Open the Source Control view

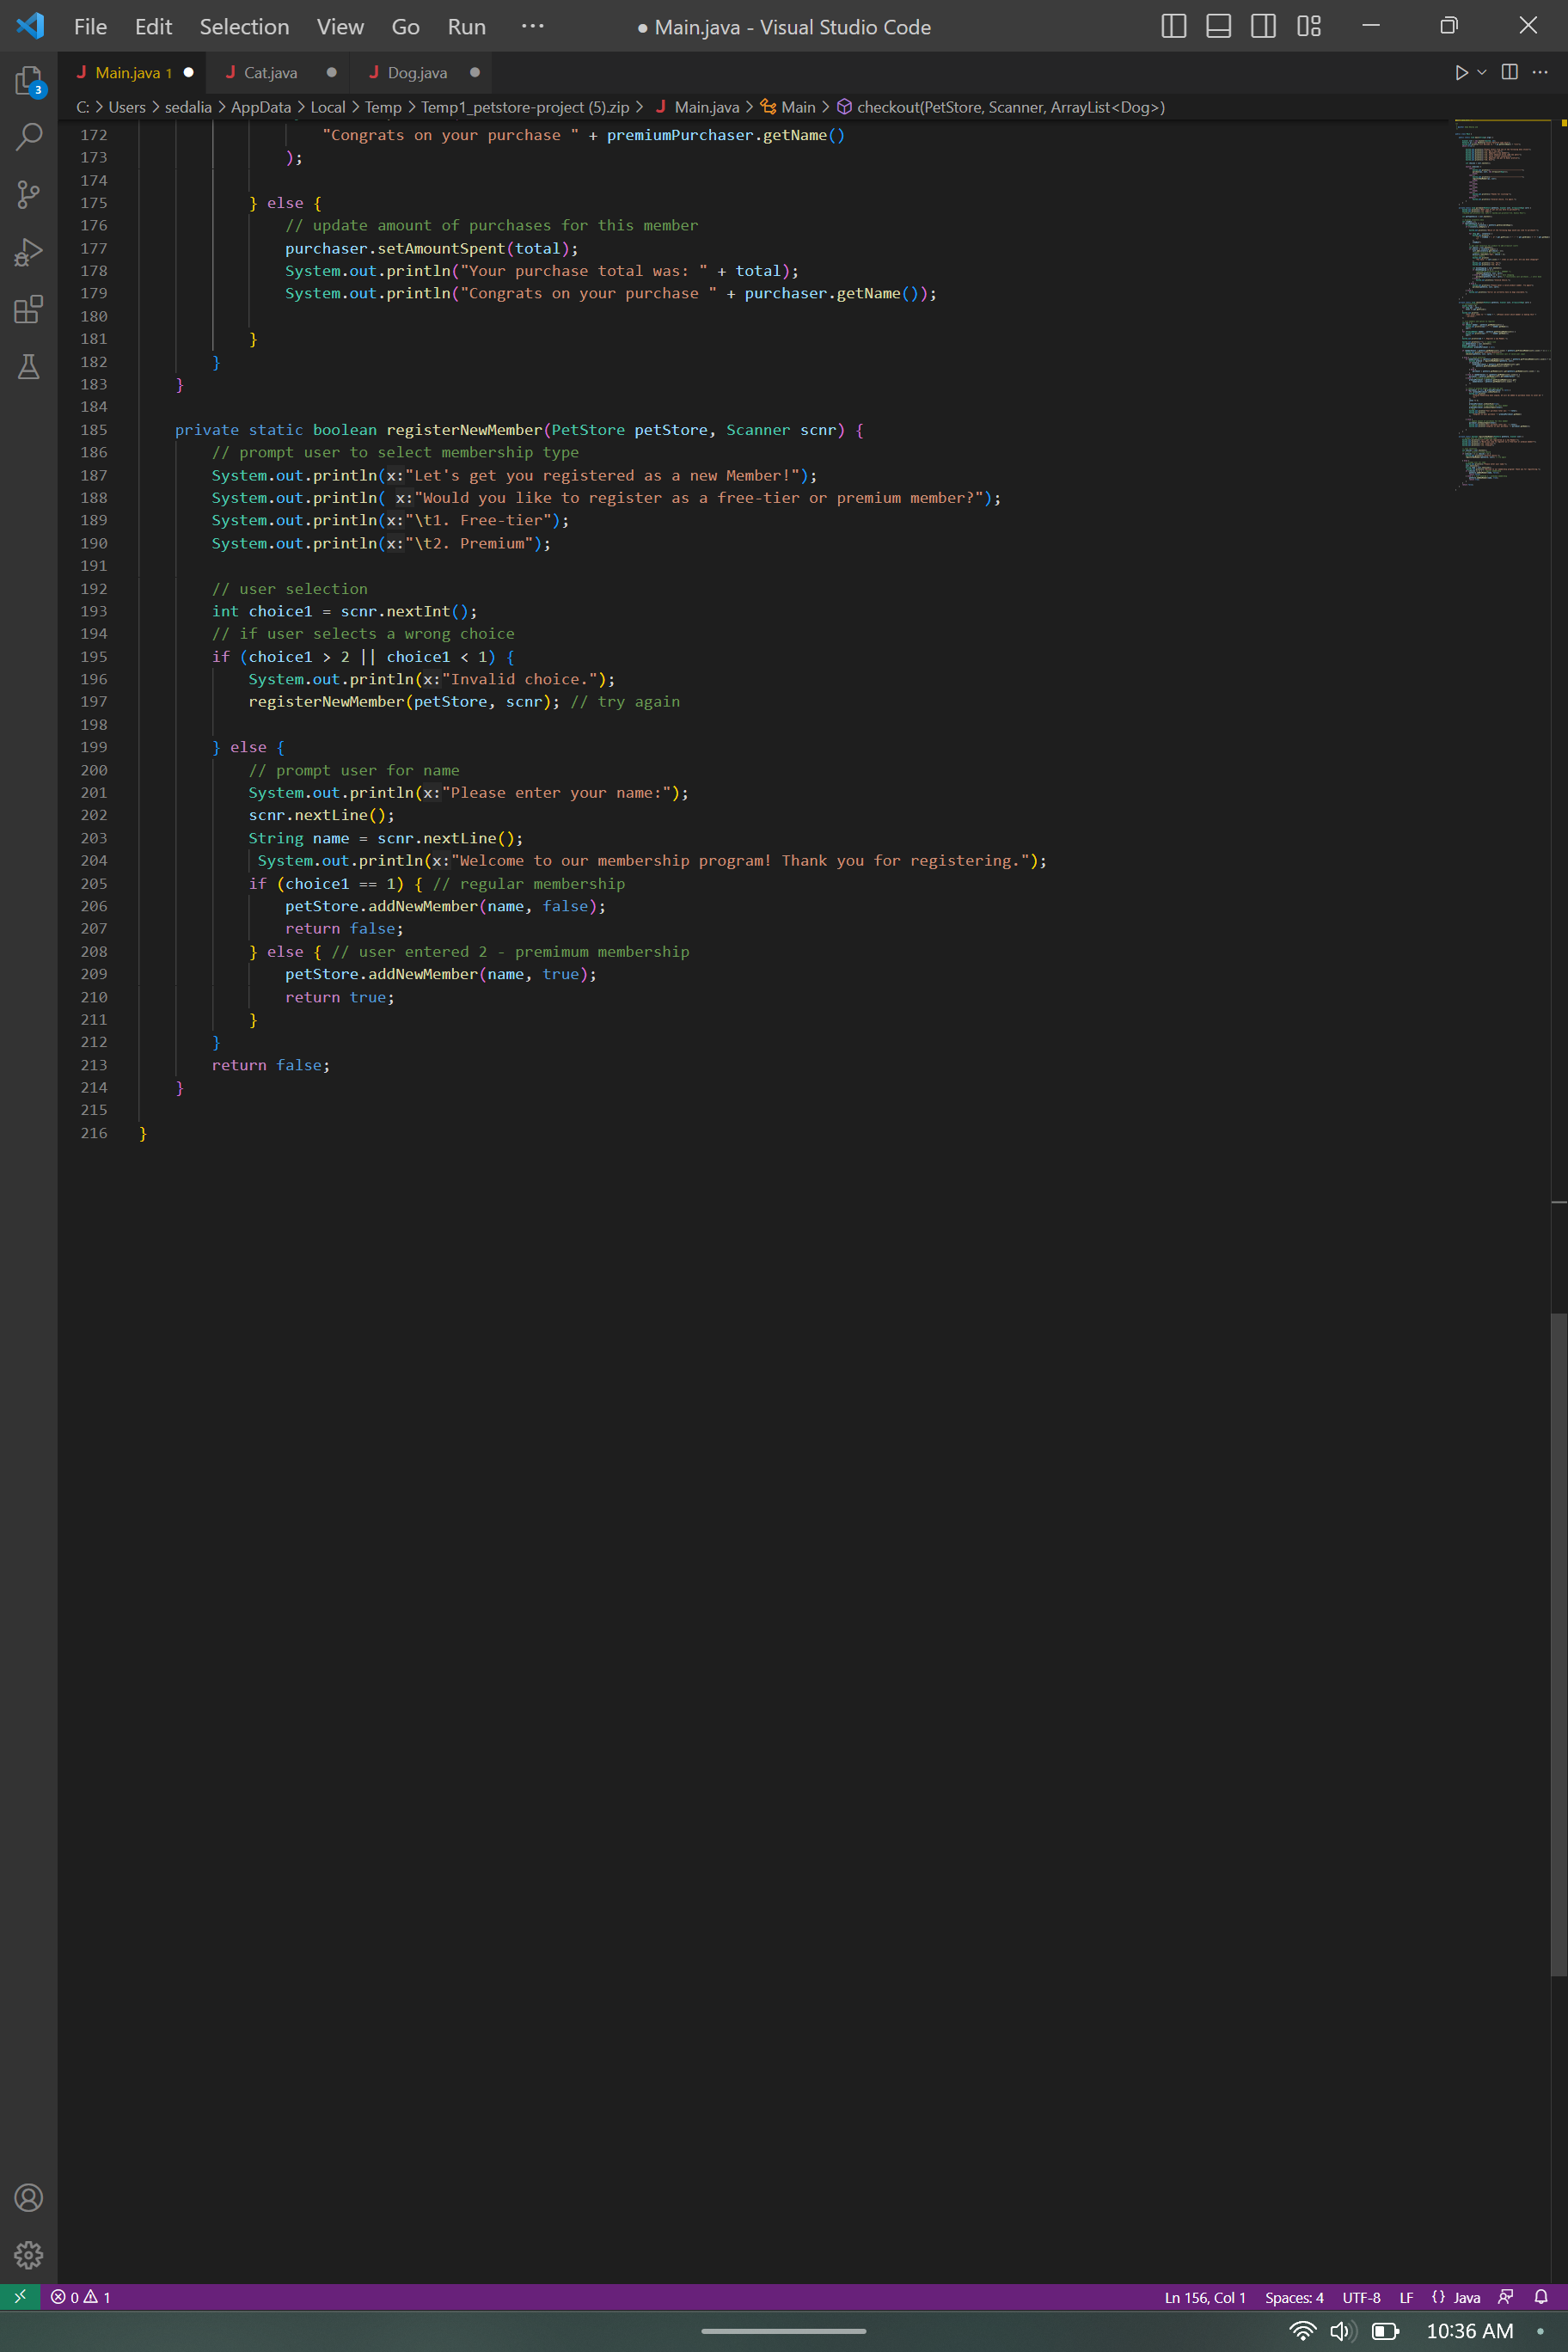[x=28, y=195]
